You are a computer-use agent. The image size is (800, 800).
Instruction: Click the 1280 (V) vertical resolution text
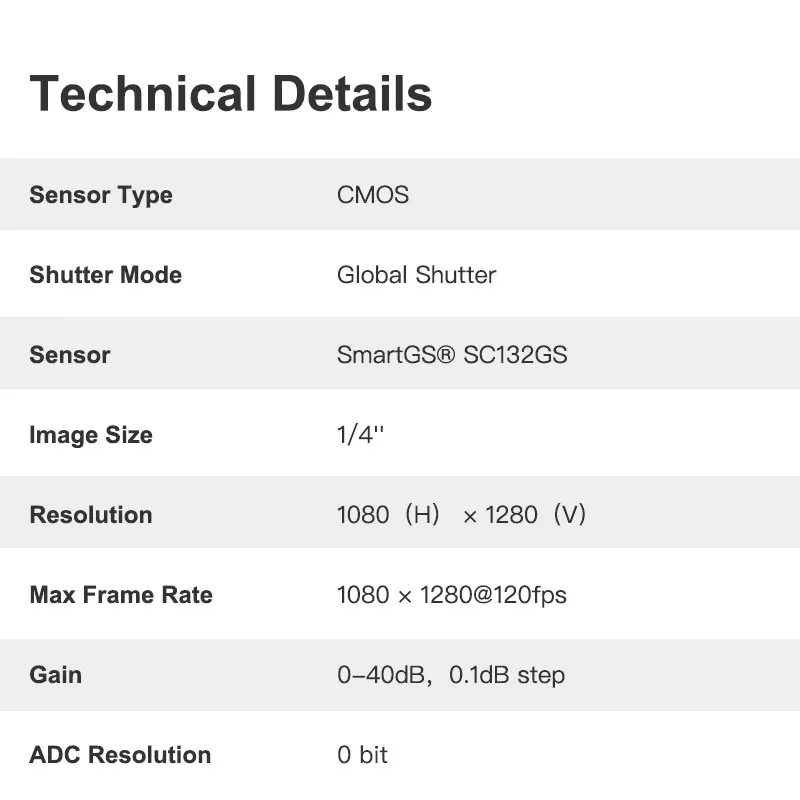point(536,515)
